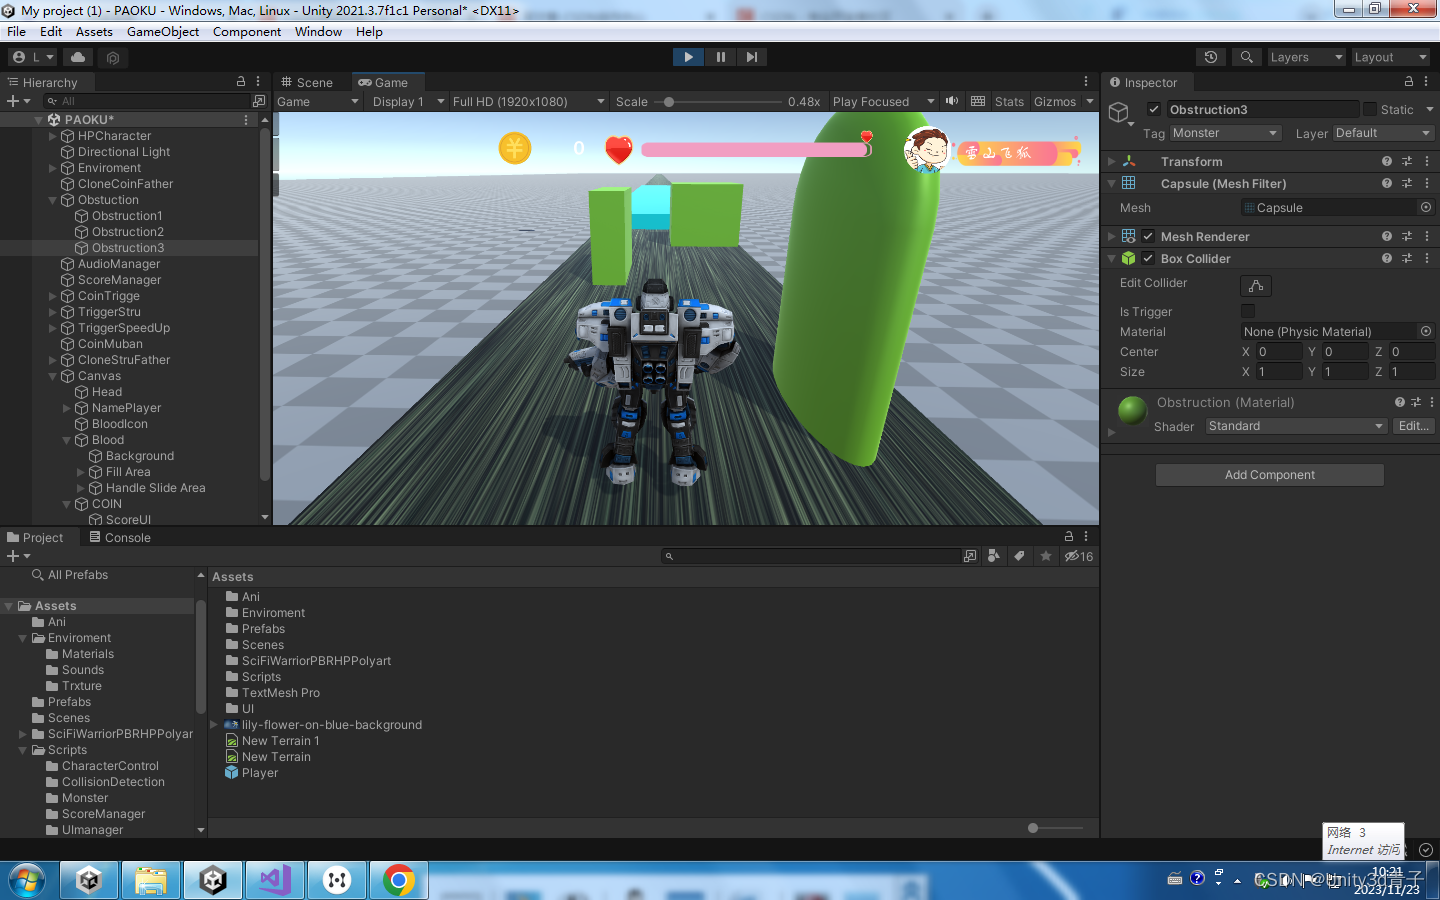Image resolution: width=1440 pixels, height=900 pixels.
Task: Click the Box Collider Size X field
Action: [x=1279, y=372]
